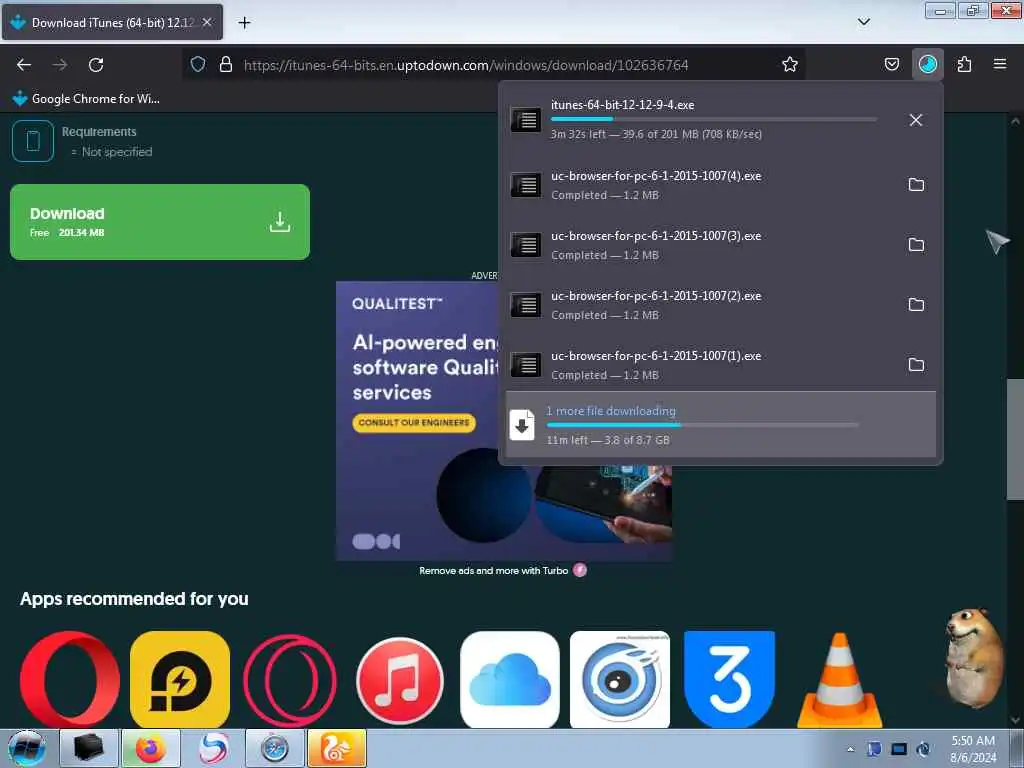The width and height of the screenshot is (1024, 768).
Task: Click the 1 more file downloading link
Action: [611, 411]
